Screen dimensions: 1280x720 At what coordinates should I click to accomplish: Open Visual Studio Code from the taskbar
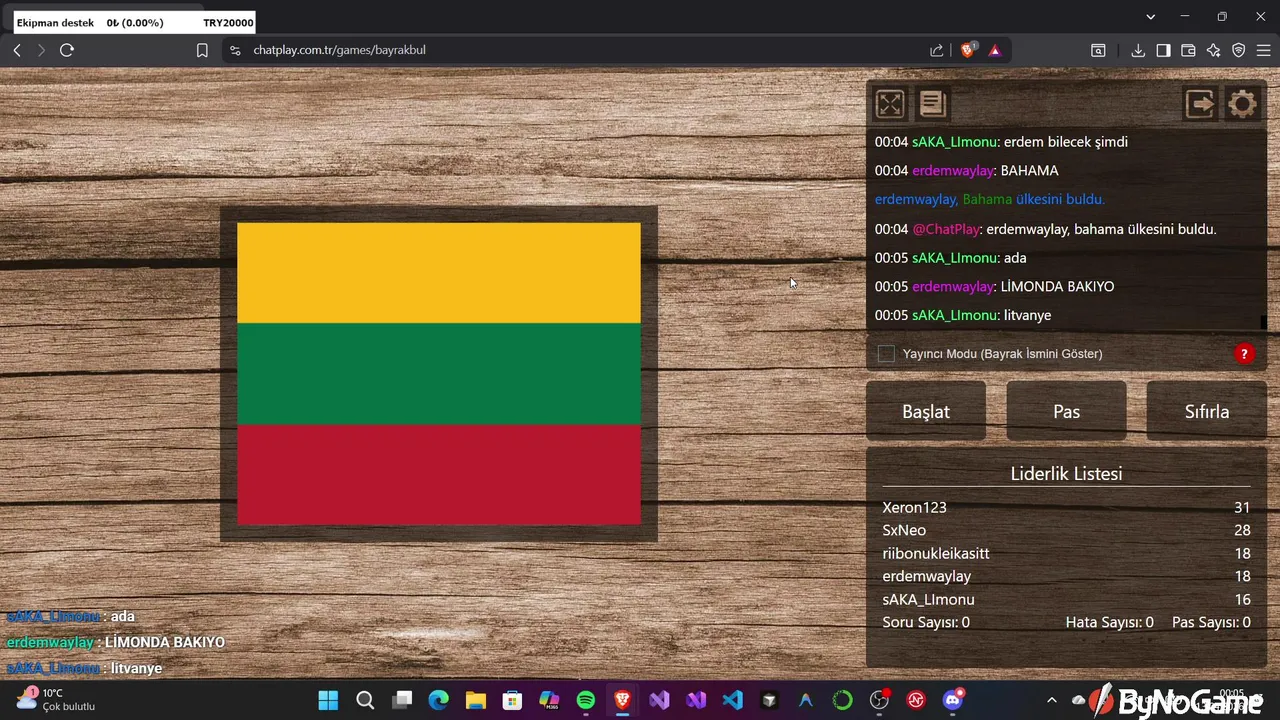(733, 700)
